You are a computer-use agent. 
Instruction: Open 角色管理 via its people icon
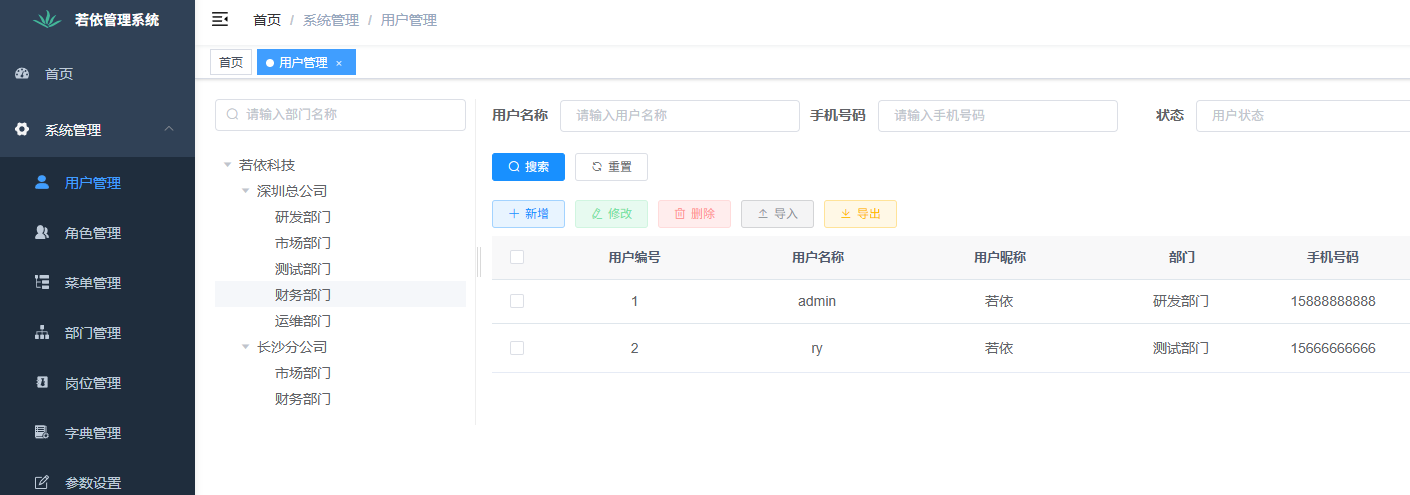[42, 233]
